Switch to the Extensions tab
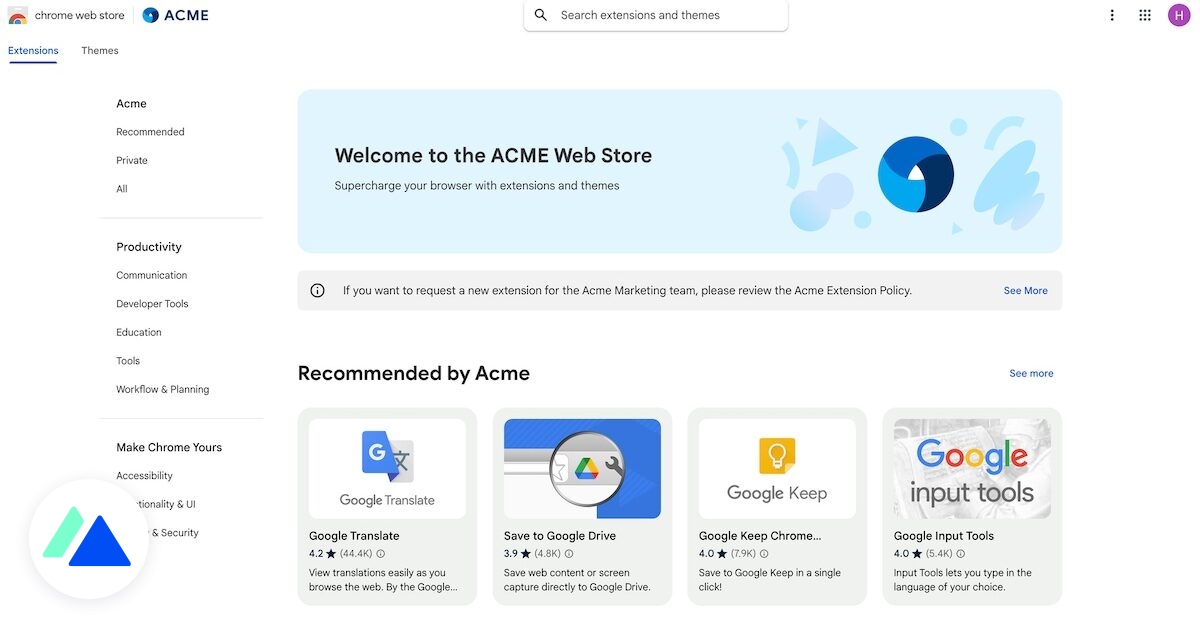Image resolution: width=1200 pixels, height=628 pixels. [33, 51]
